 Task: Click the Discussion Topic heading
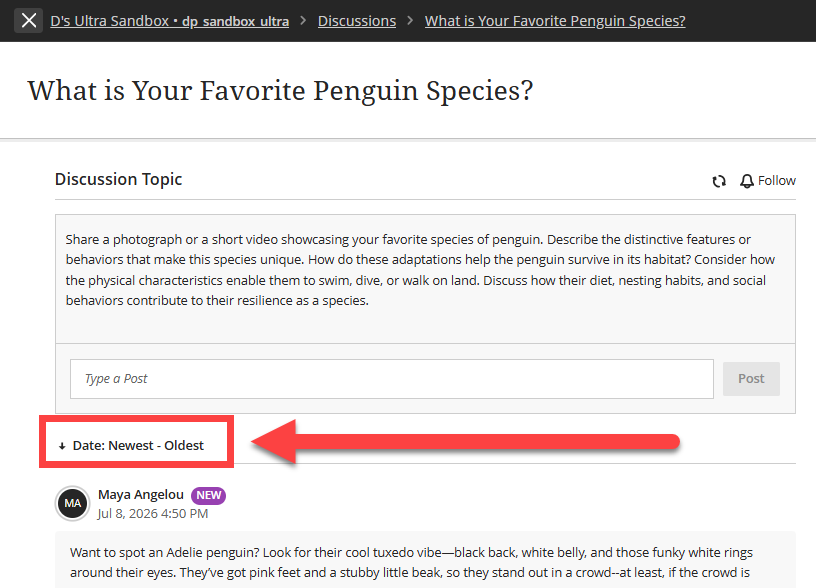click(119, 179)
